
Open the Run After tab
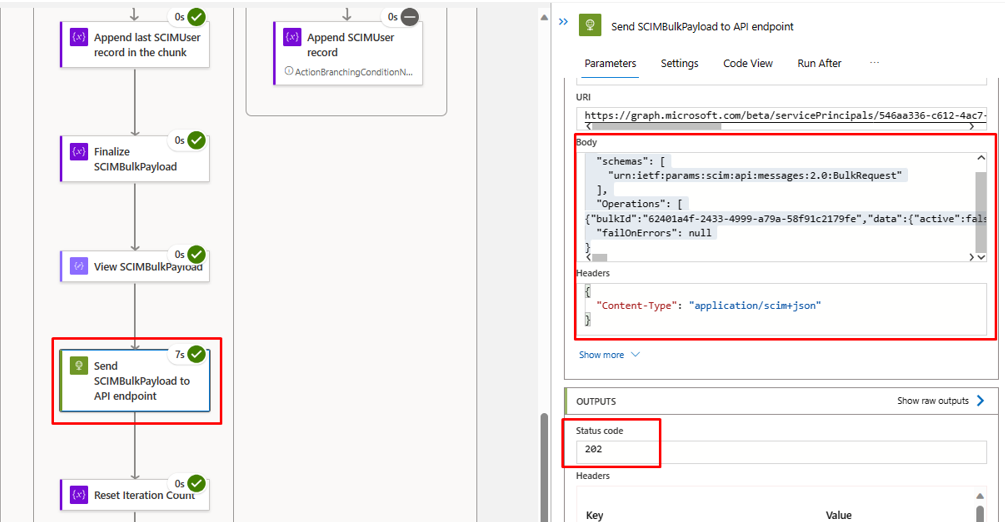[x=819, y=63]
